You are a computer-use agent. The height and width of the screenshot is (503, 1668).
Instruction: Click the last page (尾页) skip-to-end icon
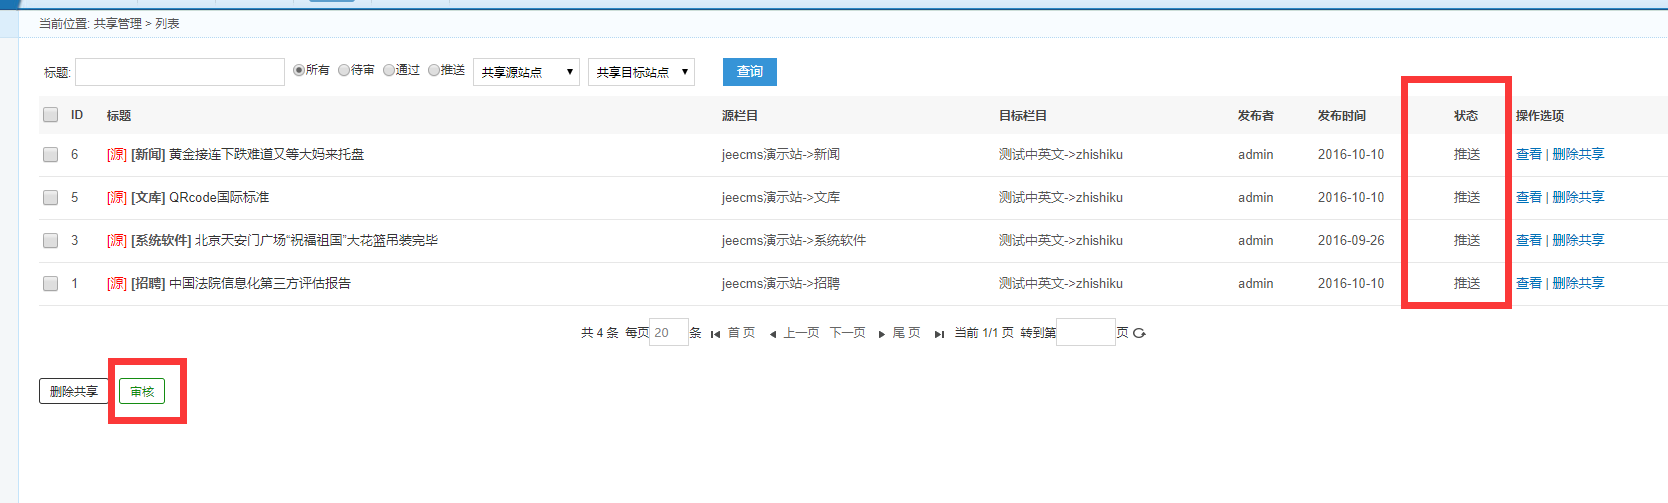click(x=939, y=334)
